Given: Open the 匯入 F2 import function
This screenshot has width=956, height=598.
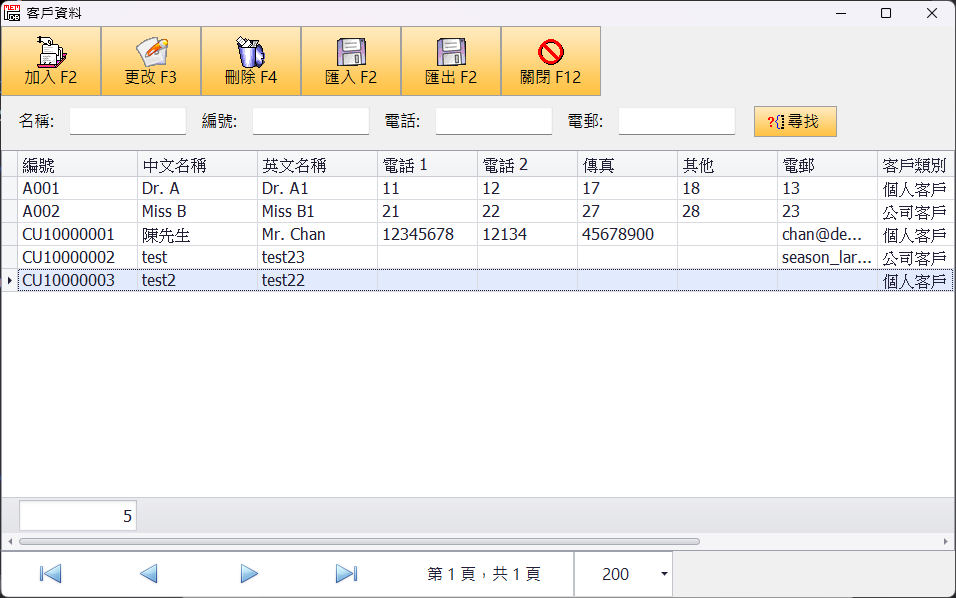Looking at the screenshot, I should (351, 61).
